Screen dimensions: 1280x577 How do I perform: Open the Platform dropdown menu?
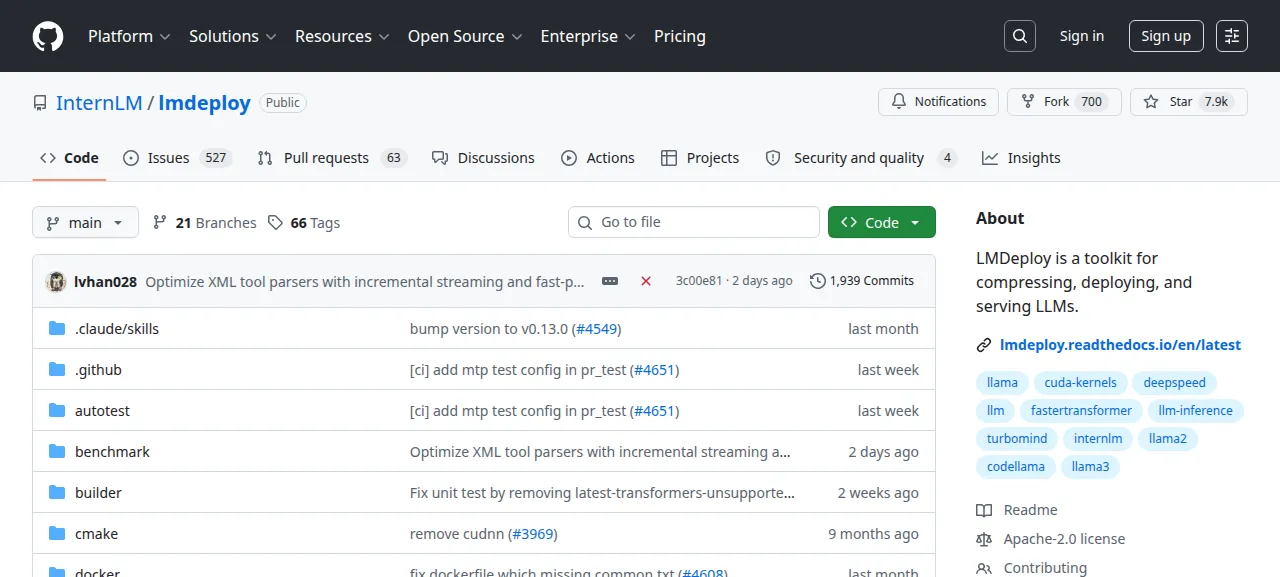128,36
